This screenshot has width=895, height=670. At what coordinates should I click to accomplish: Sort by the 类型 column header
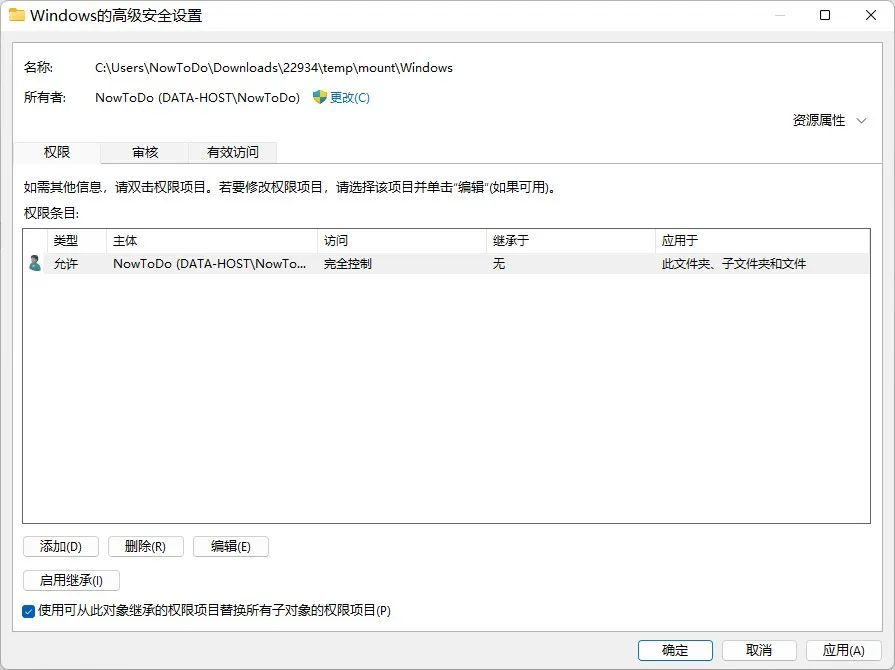(76, 241)
